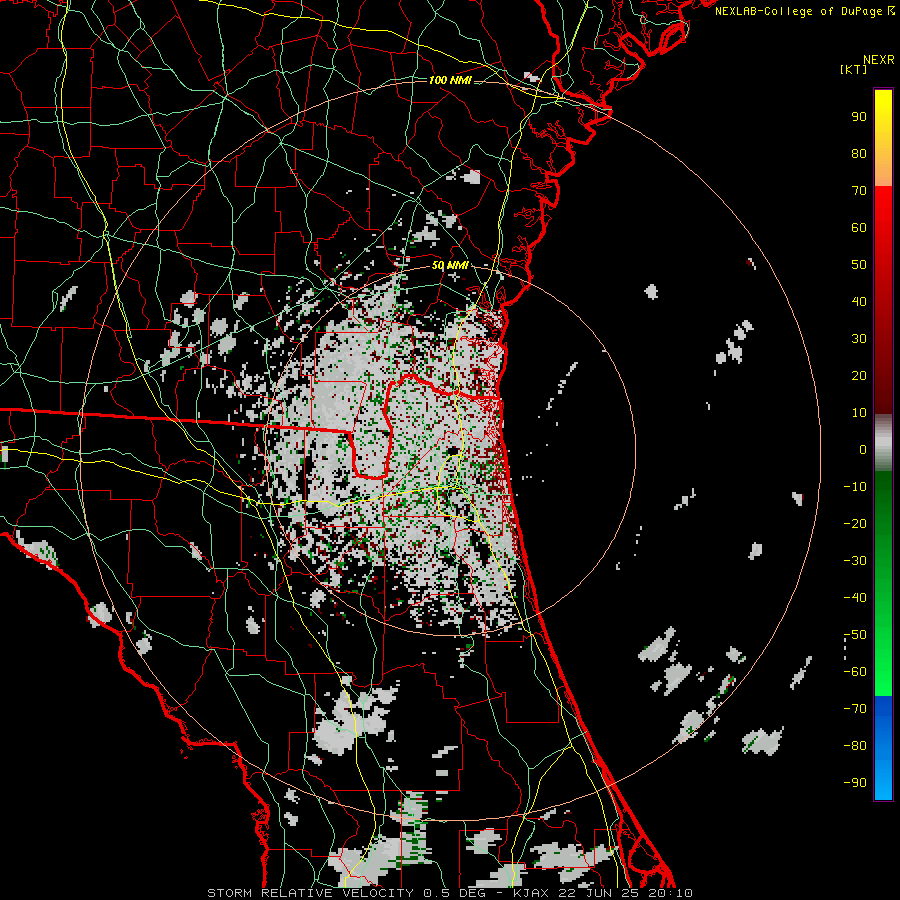Screen dimensions: 900x900
Task: Click the 60 value on the velocity scale
Action: 859,228
